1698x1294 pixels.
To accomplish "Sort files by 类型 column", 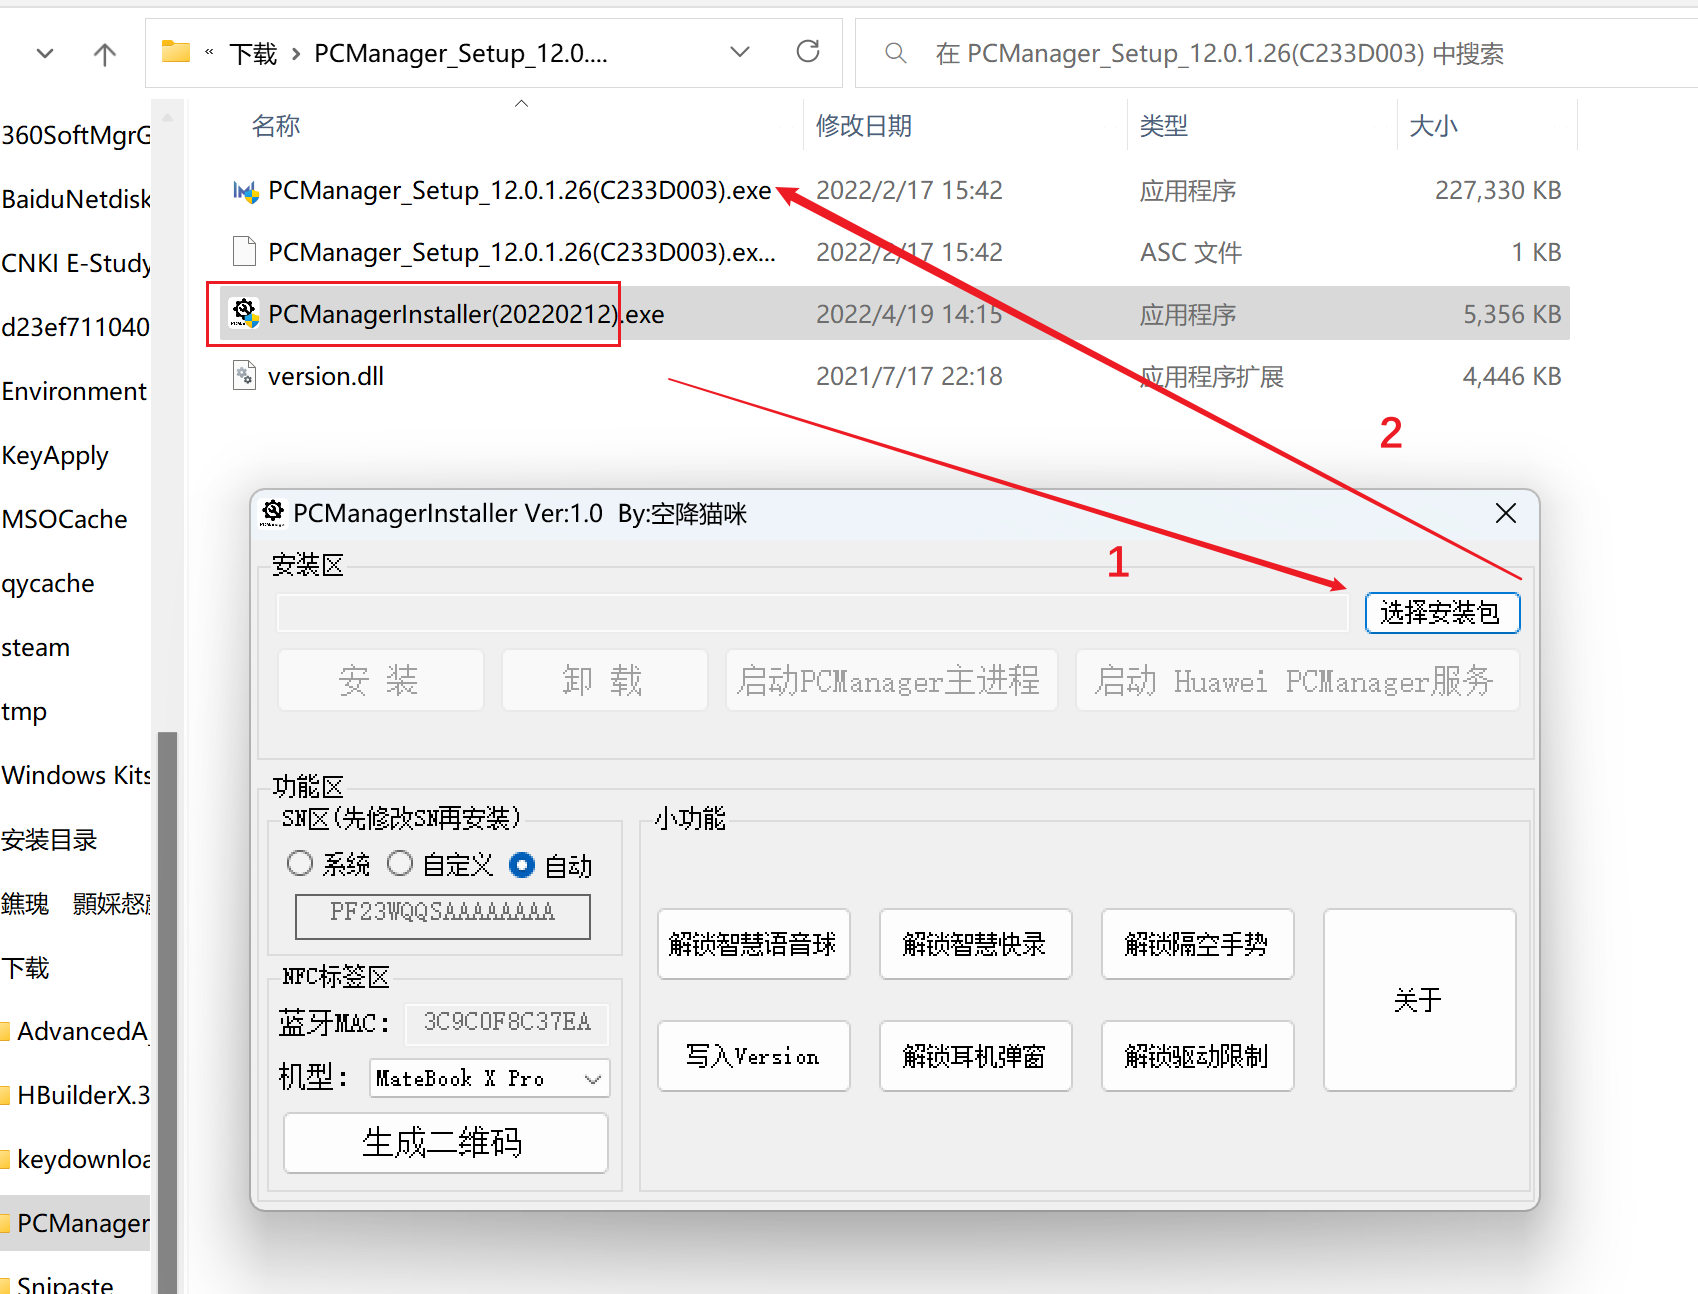I will 1164,126.
